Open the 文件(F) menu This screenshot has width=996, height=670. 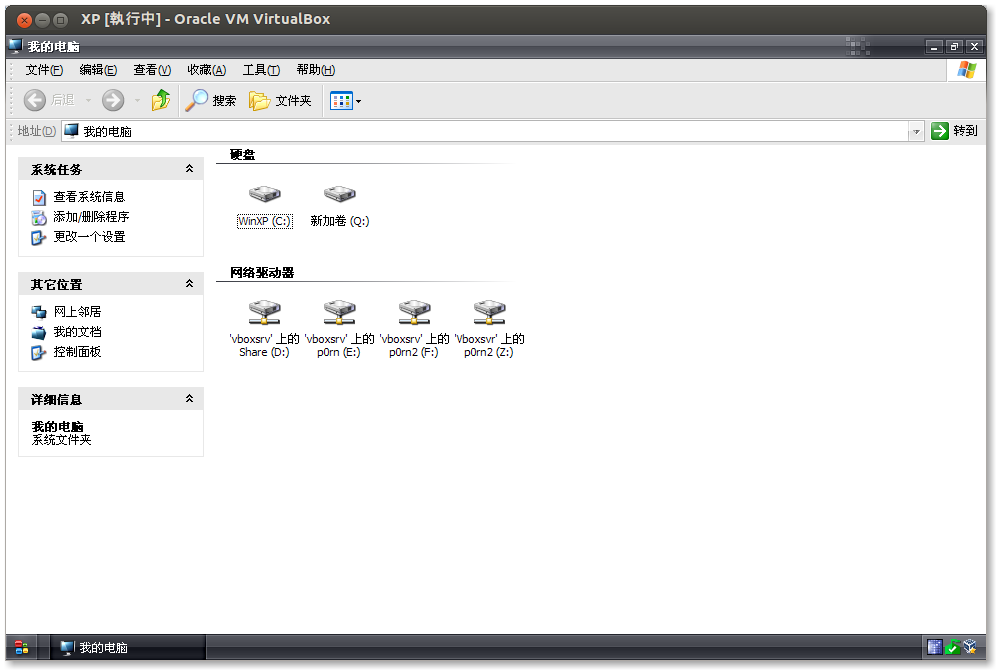[x=44, y=70]
